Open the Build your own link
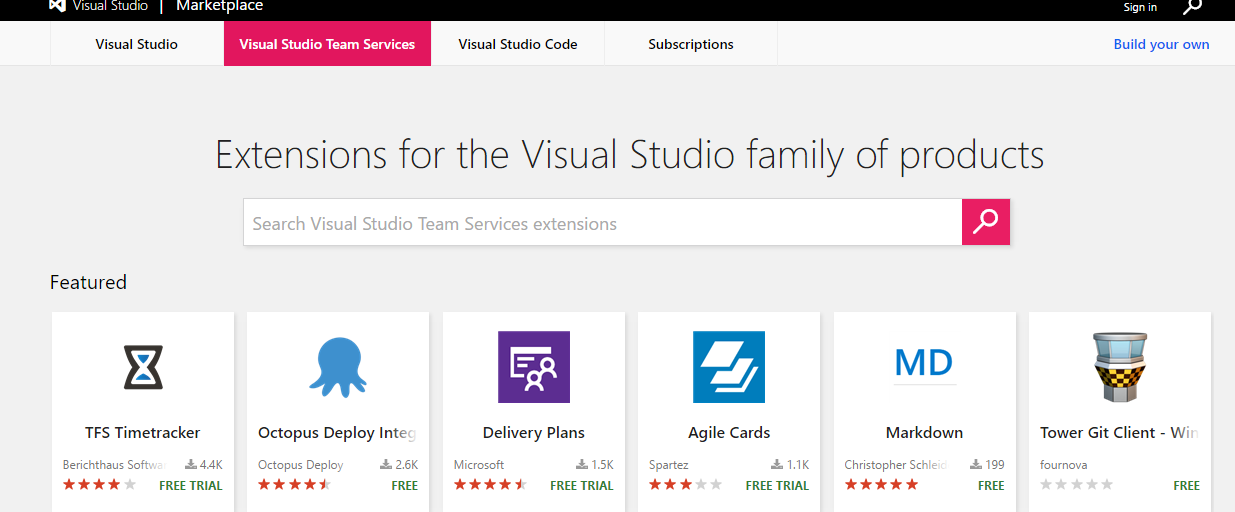This screenshot has width=1235, height=512. 1161,44
